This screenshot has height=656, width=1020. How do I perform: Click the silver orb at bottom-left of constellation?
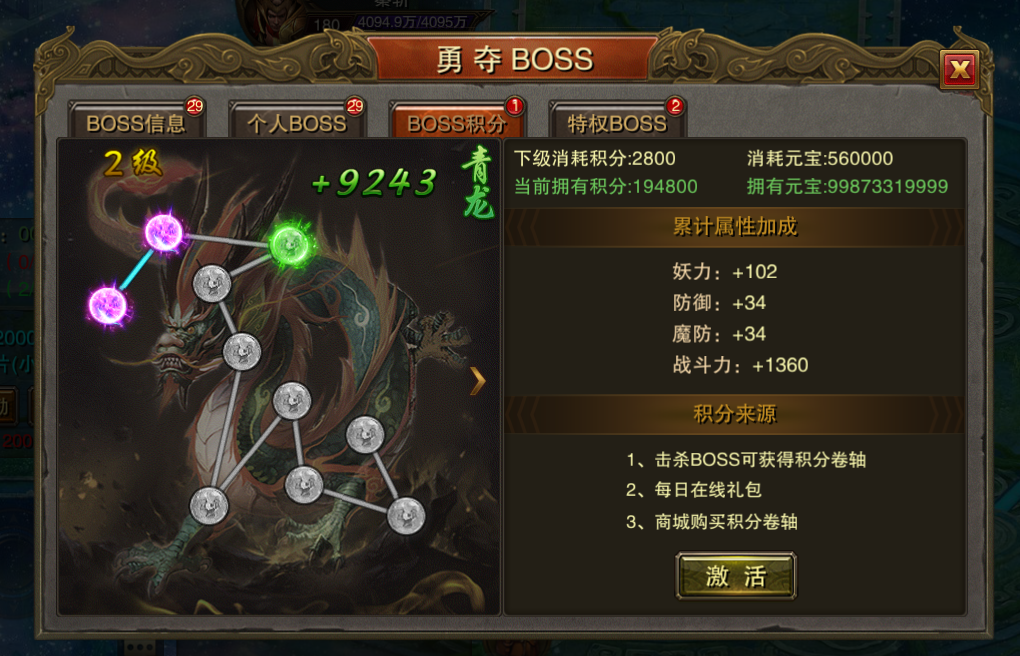click(x=209, y=506)
